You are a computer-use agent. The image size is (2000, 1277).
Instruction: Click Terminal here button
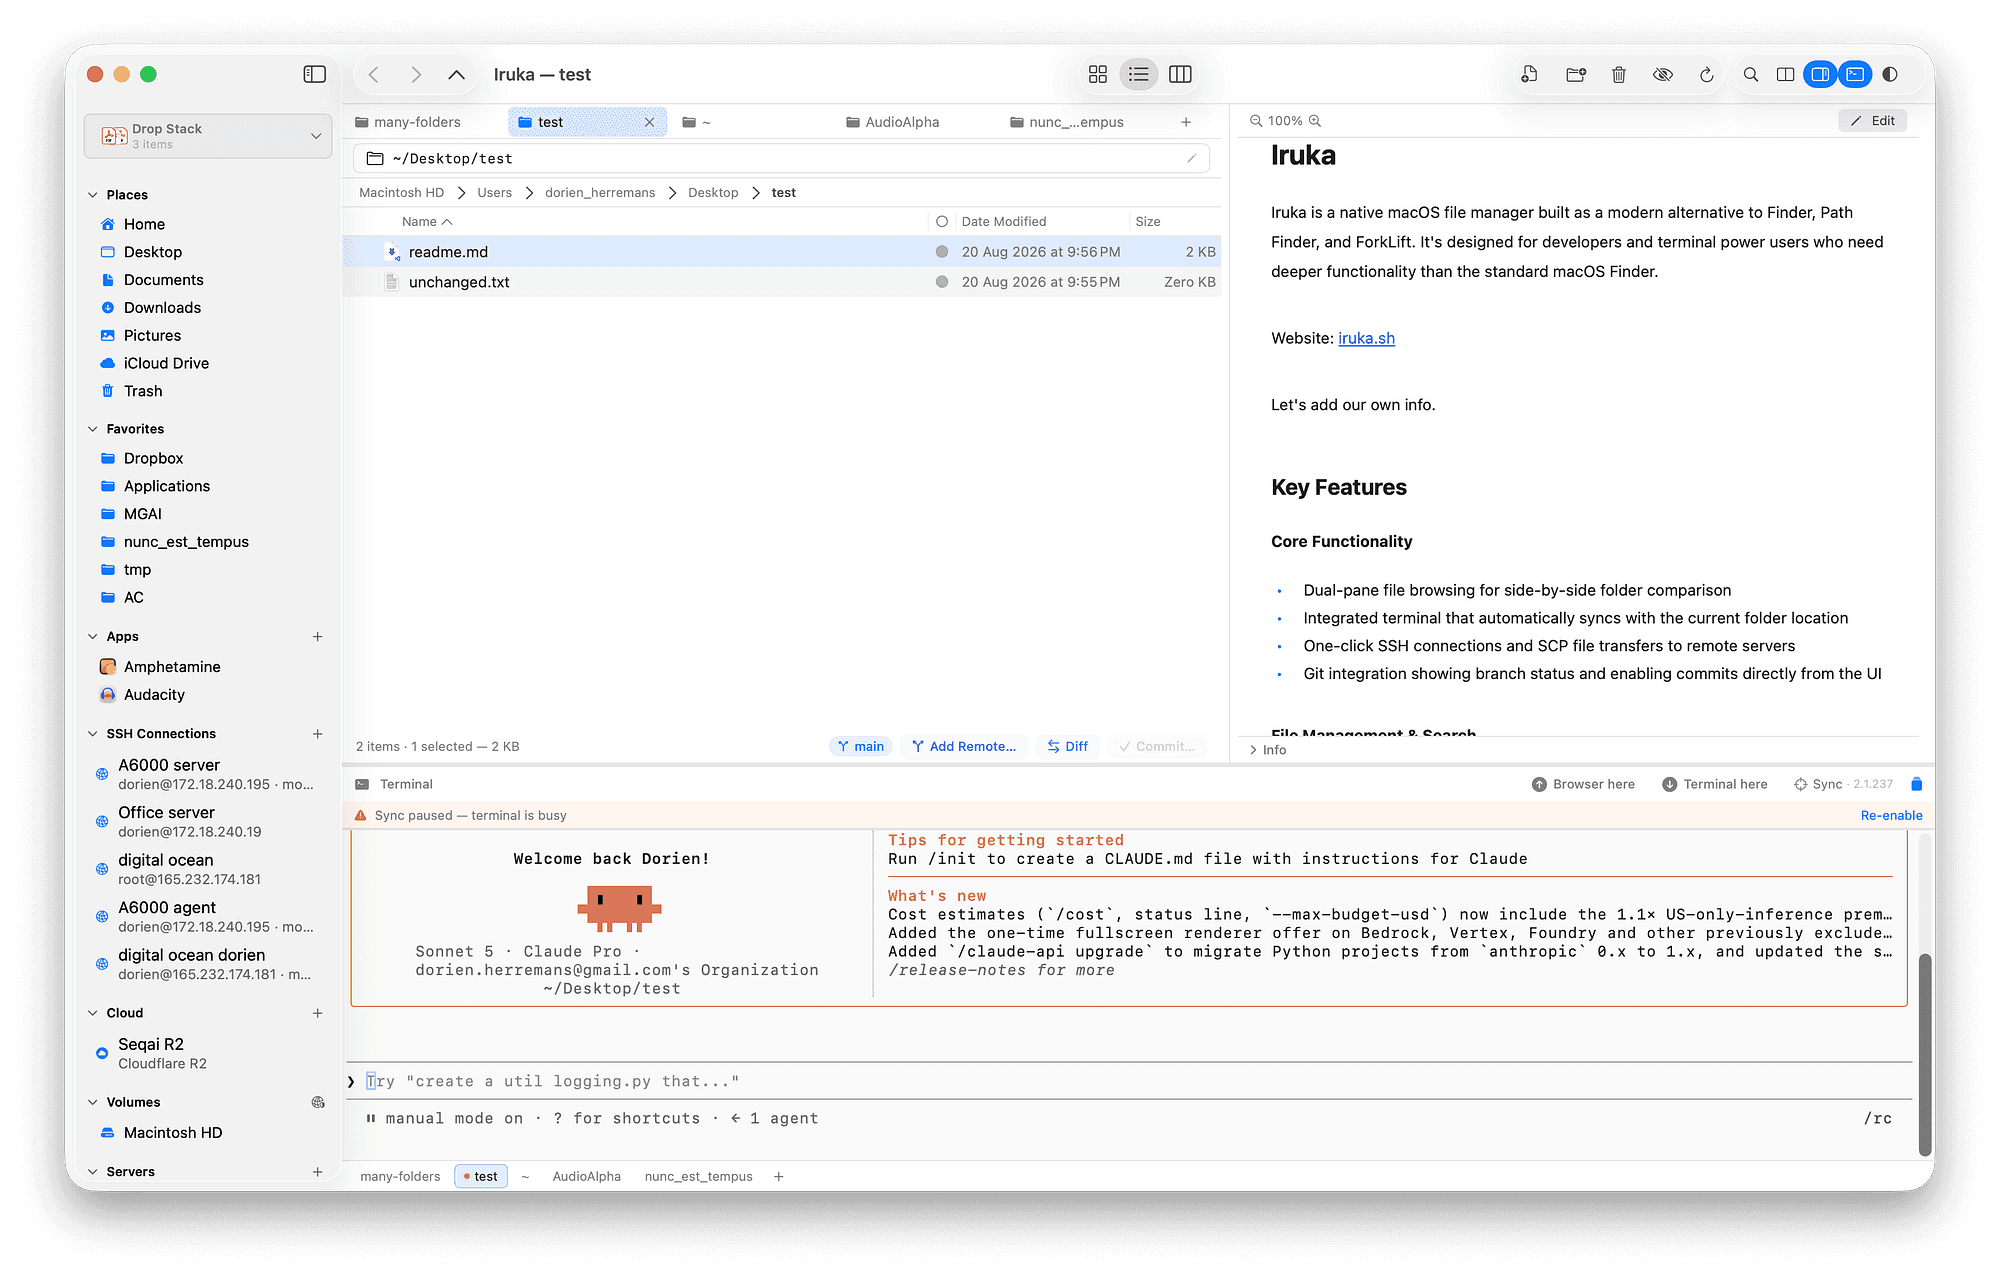[x=1715, y=785]
